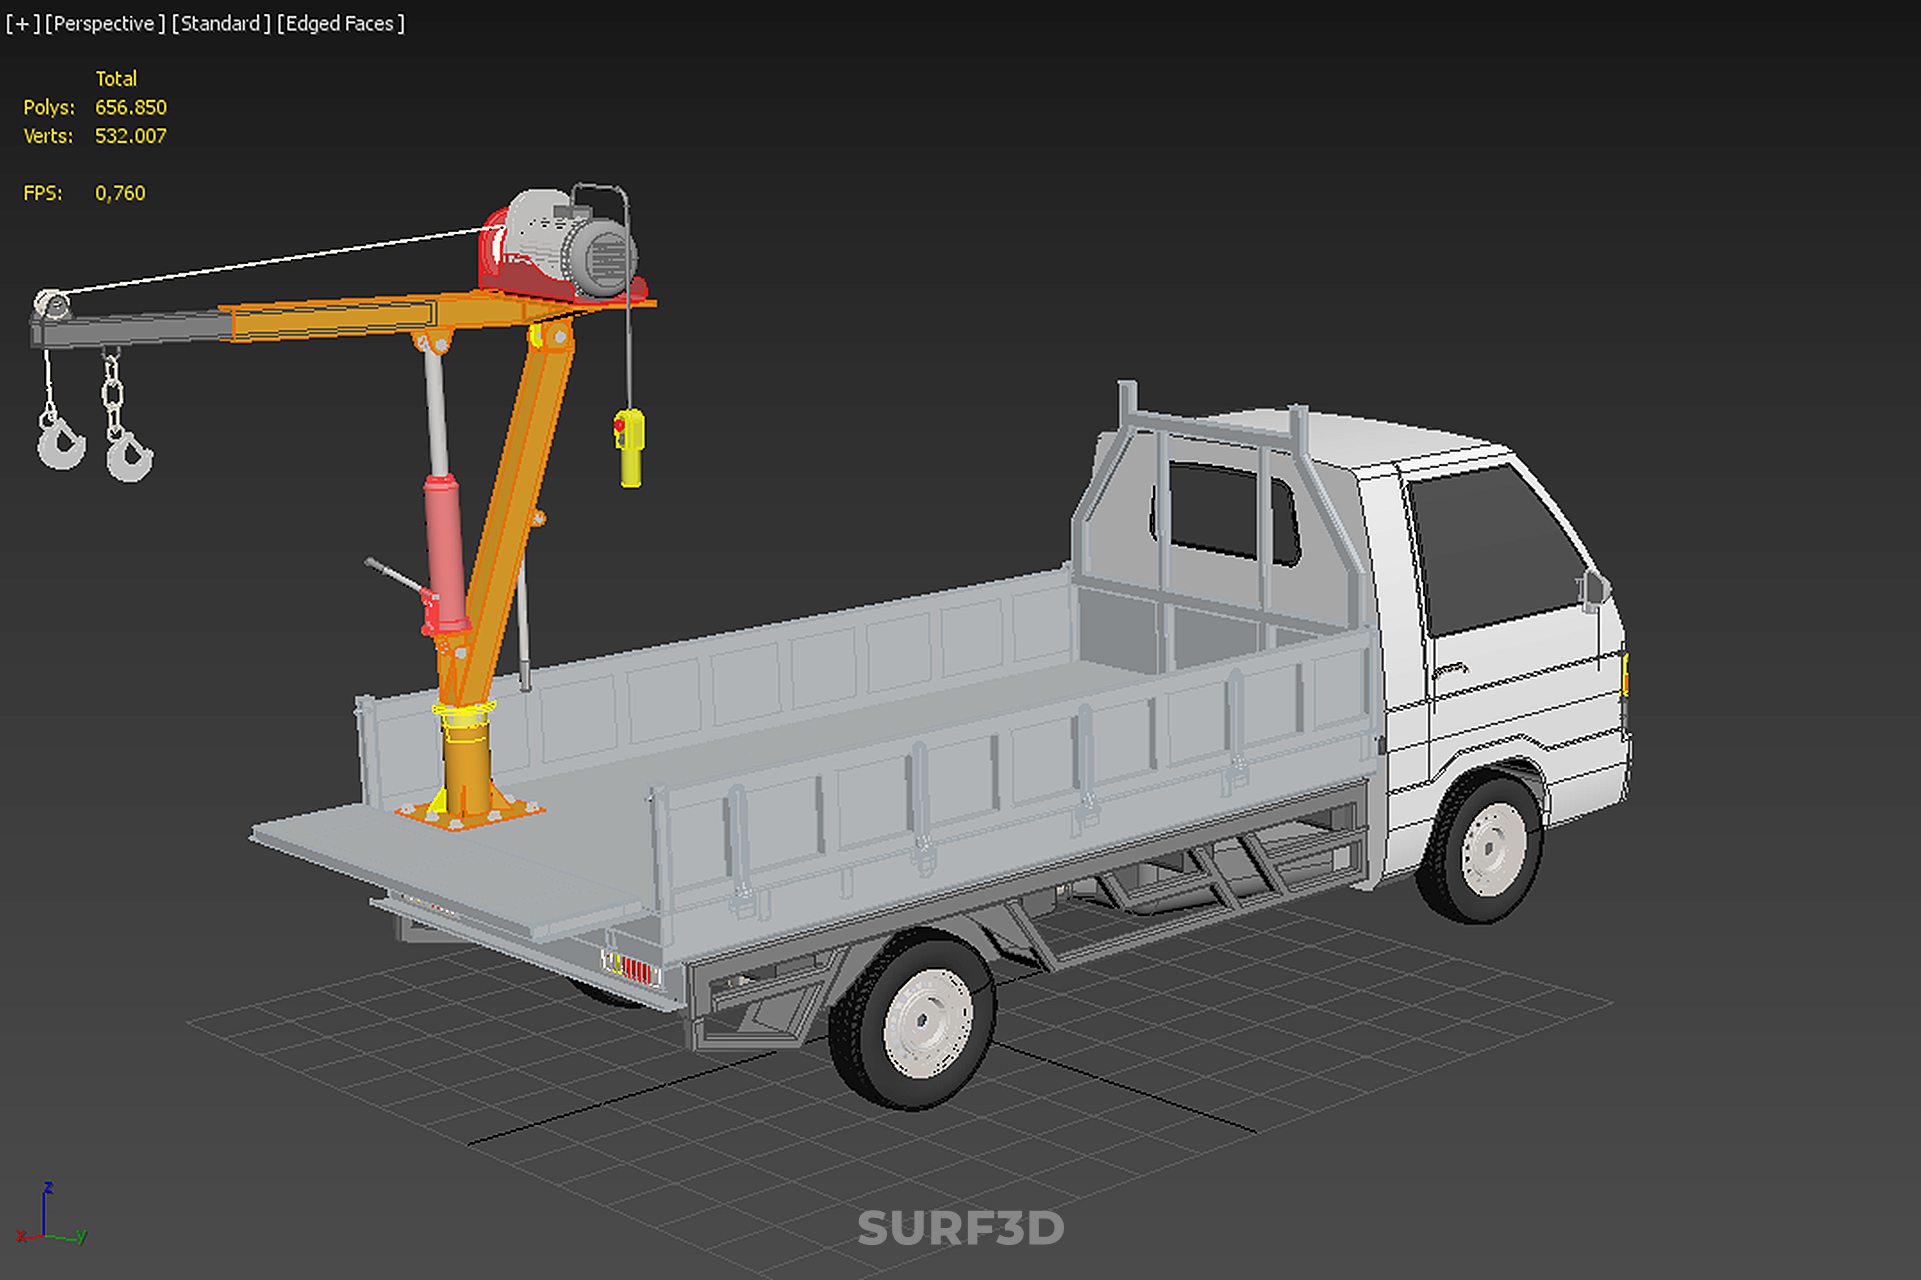Viewport: 1921px width, 1280px height.
Task: Click the Polys count statistic
Action: [130, 107]
